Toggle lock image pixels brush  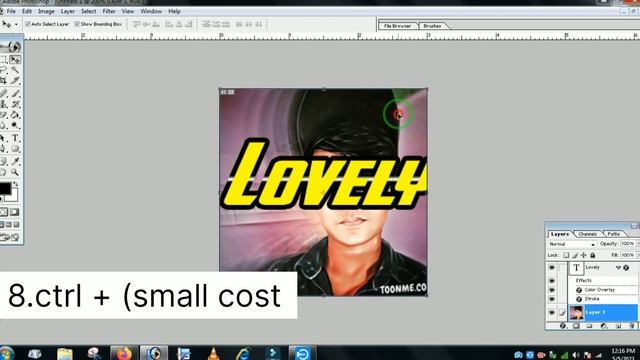point(575,255)
